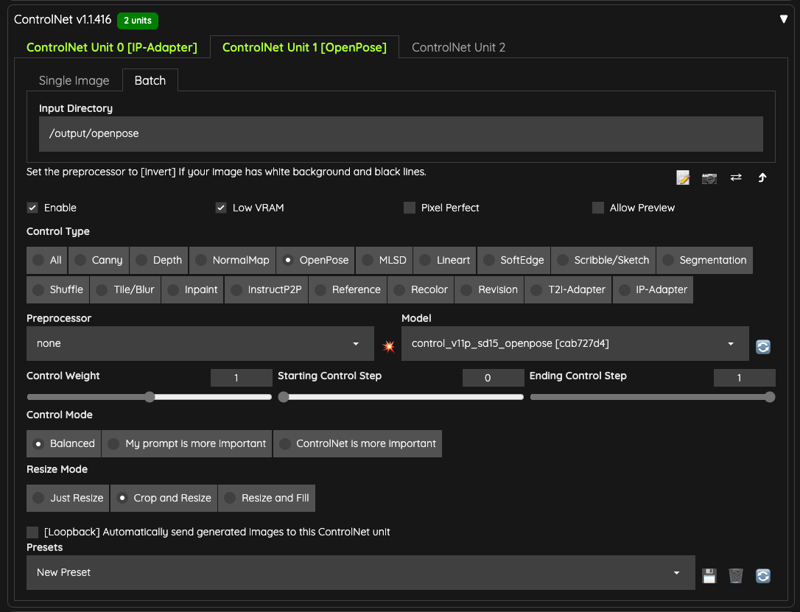The image size is (800, 612).
Task: Click the mirror webcam swap-arrows icon
Action: (736, 177)
